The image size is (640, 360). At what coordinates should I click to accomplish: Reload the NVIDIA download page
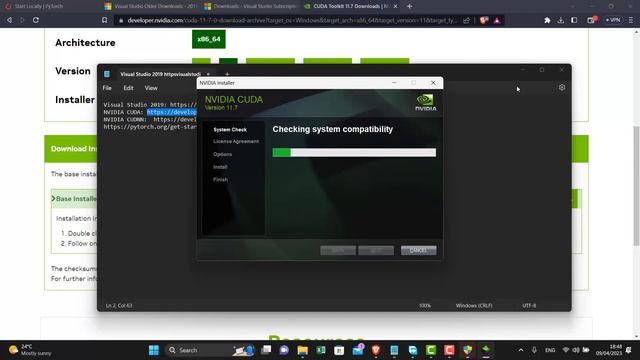[36, 20]
